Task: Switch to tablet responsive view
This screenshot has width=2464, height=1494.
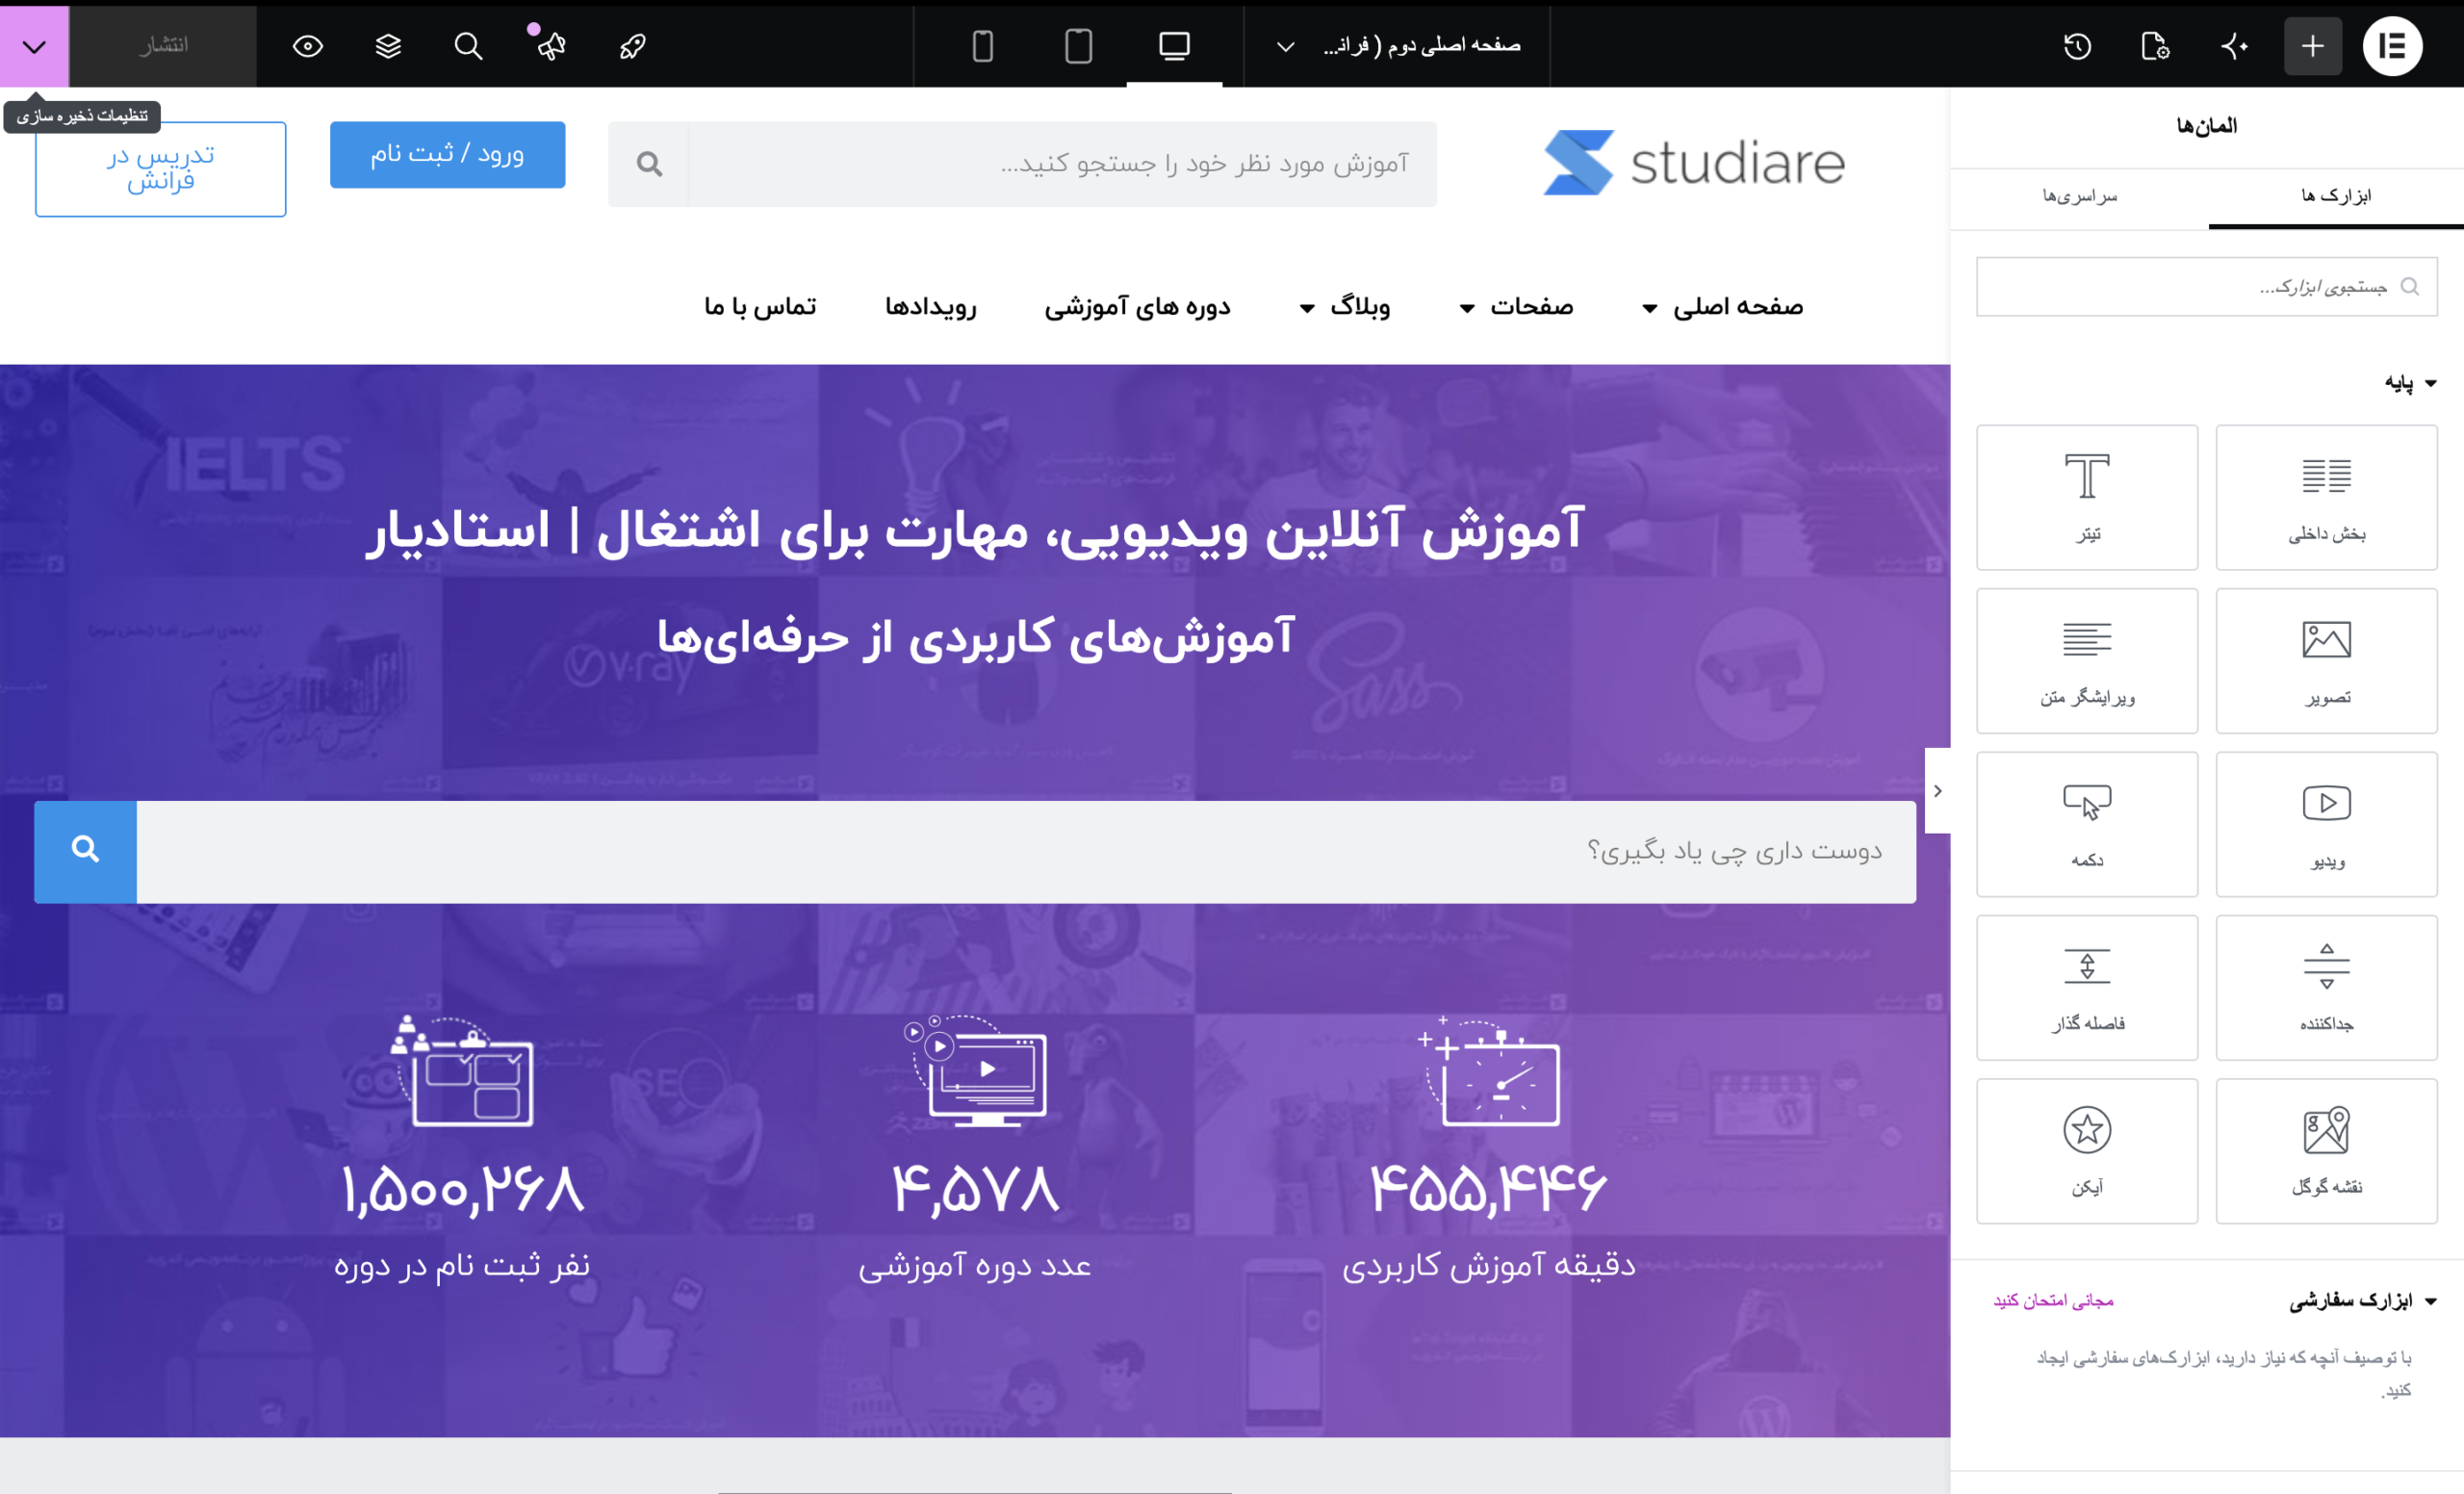Action: (1078, 46)
